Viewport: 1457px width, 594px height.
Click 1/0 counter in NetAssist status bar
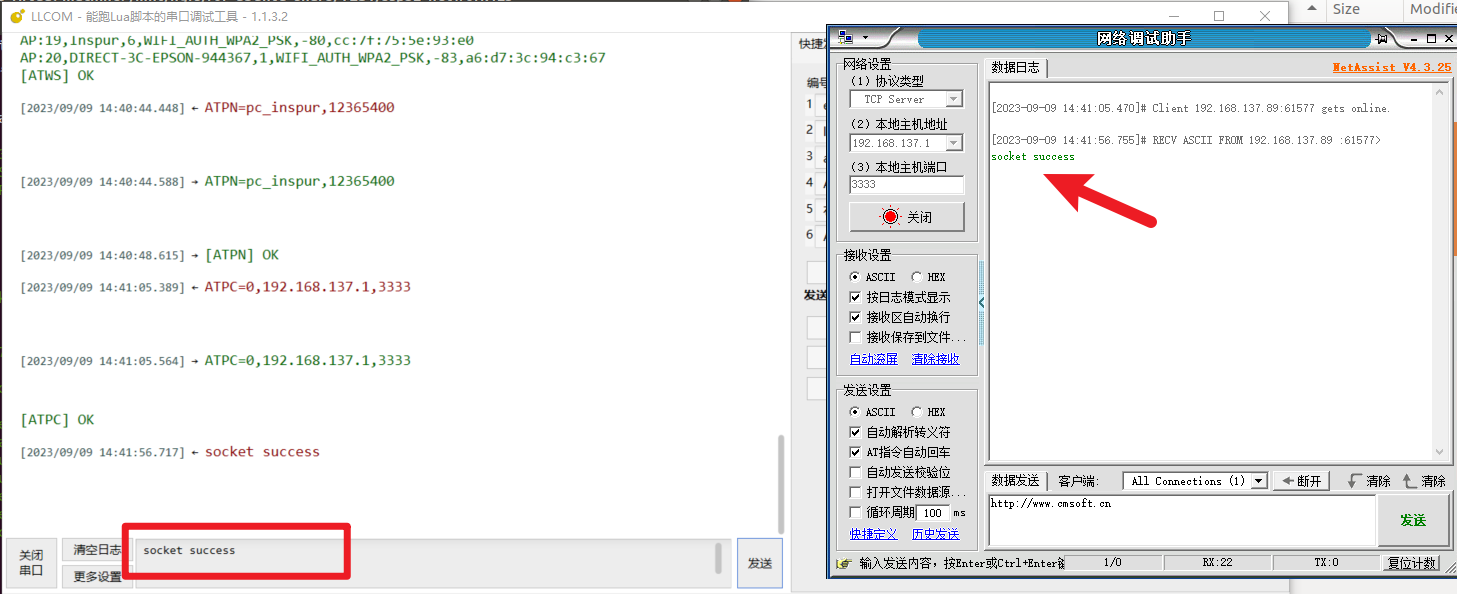(1112, 563)
